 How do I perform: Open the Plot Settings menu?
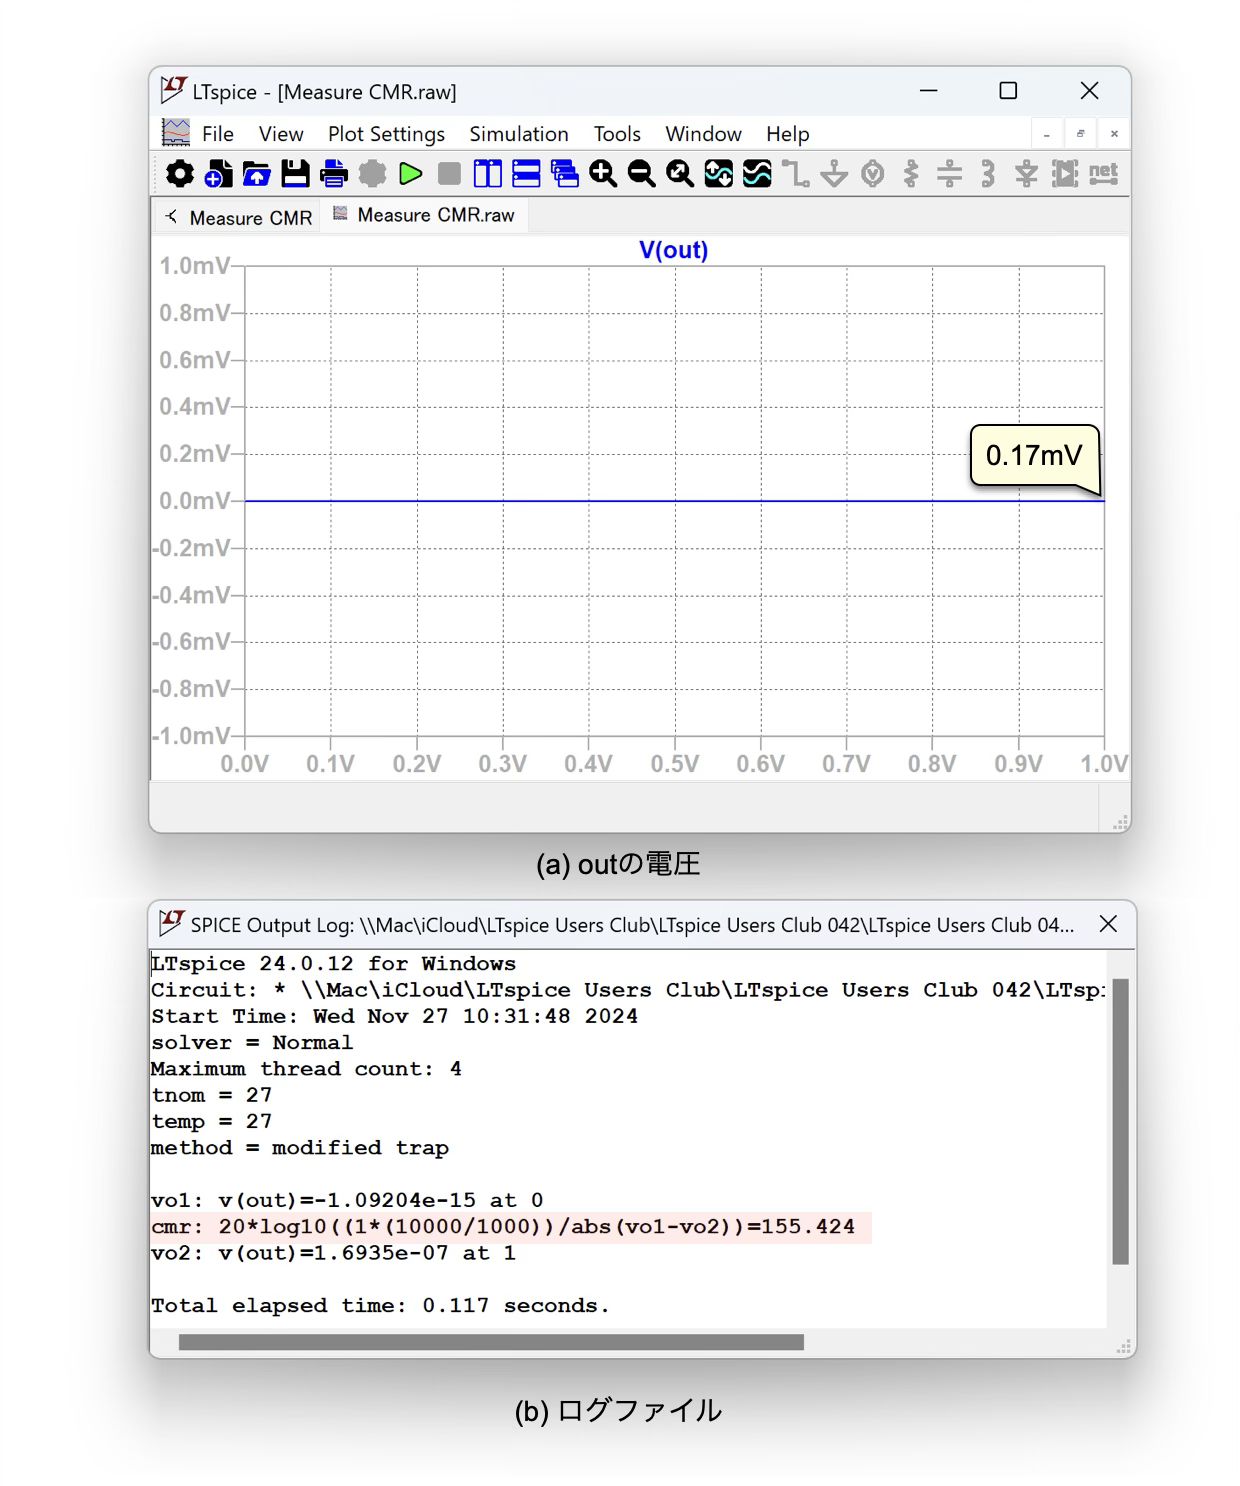pyautogui.click(x=386, y=134)
